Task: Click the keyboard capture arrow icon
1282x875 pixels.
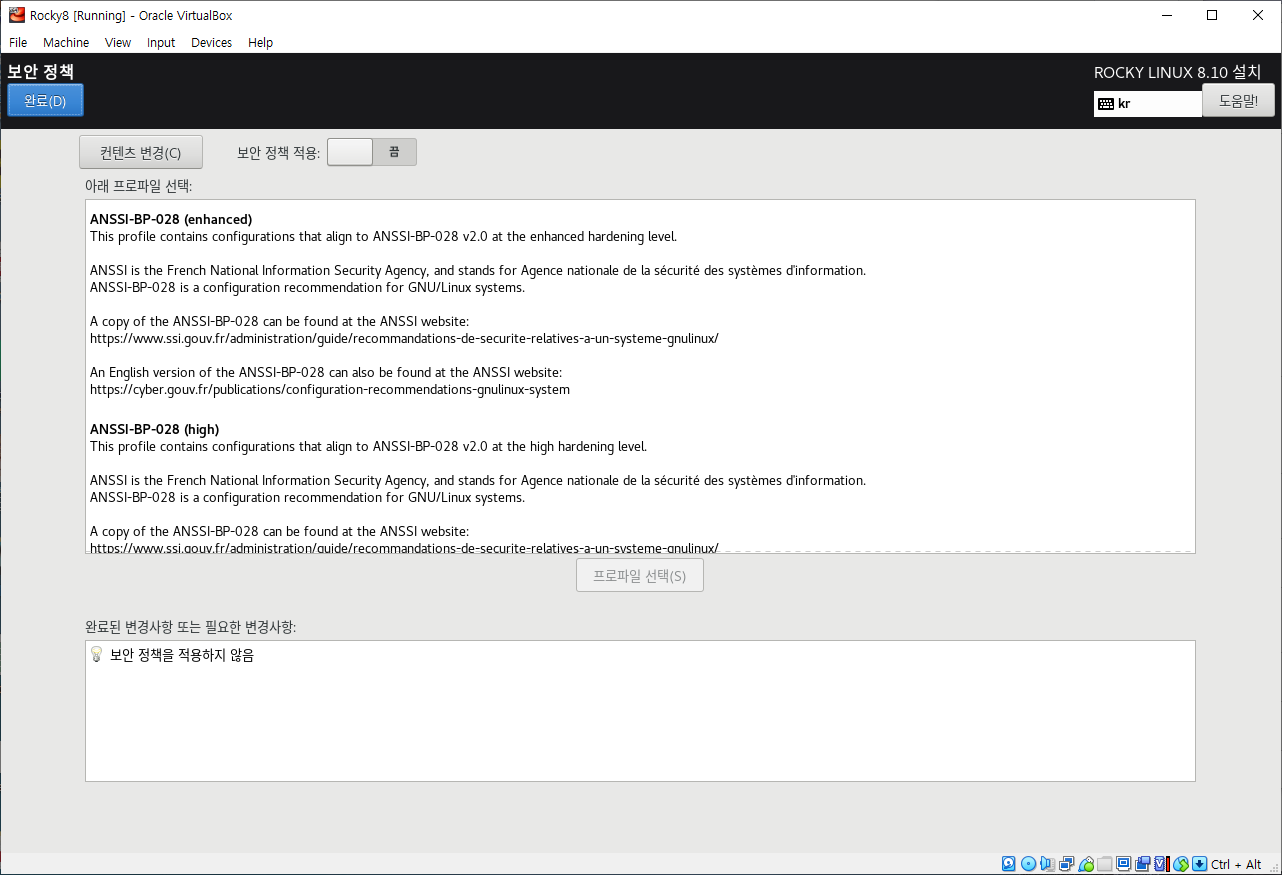Action: coord(1199,864)
